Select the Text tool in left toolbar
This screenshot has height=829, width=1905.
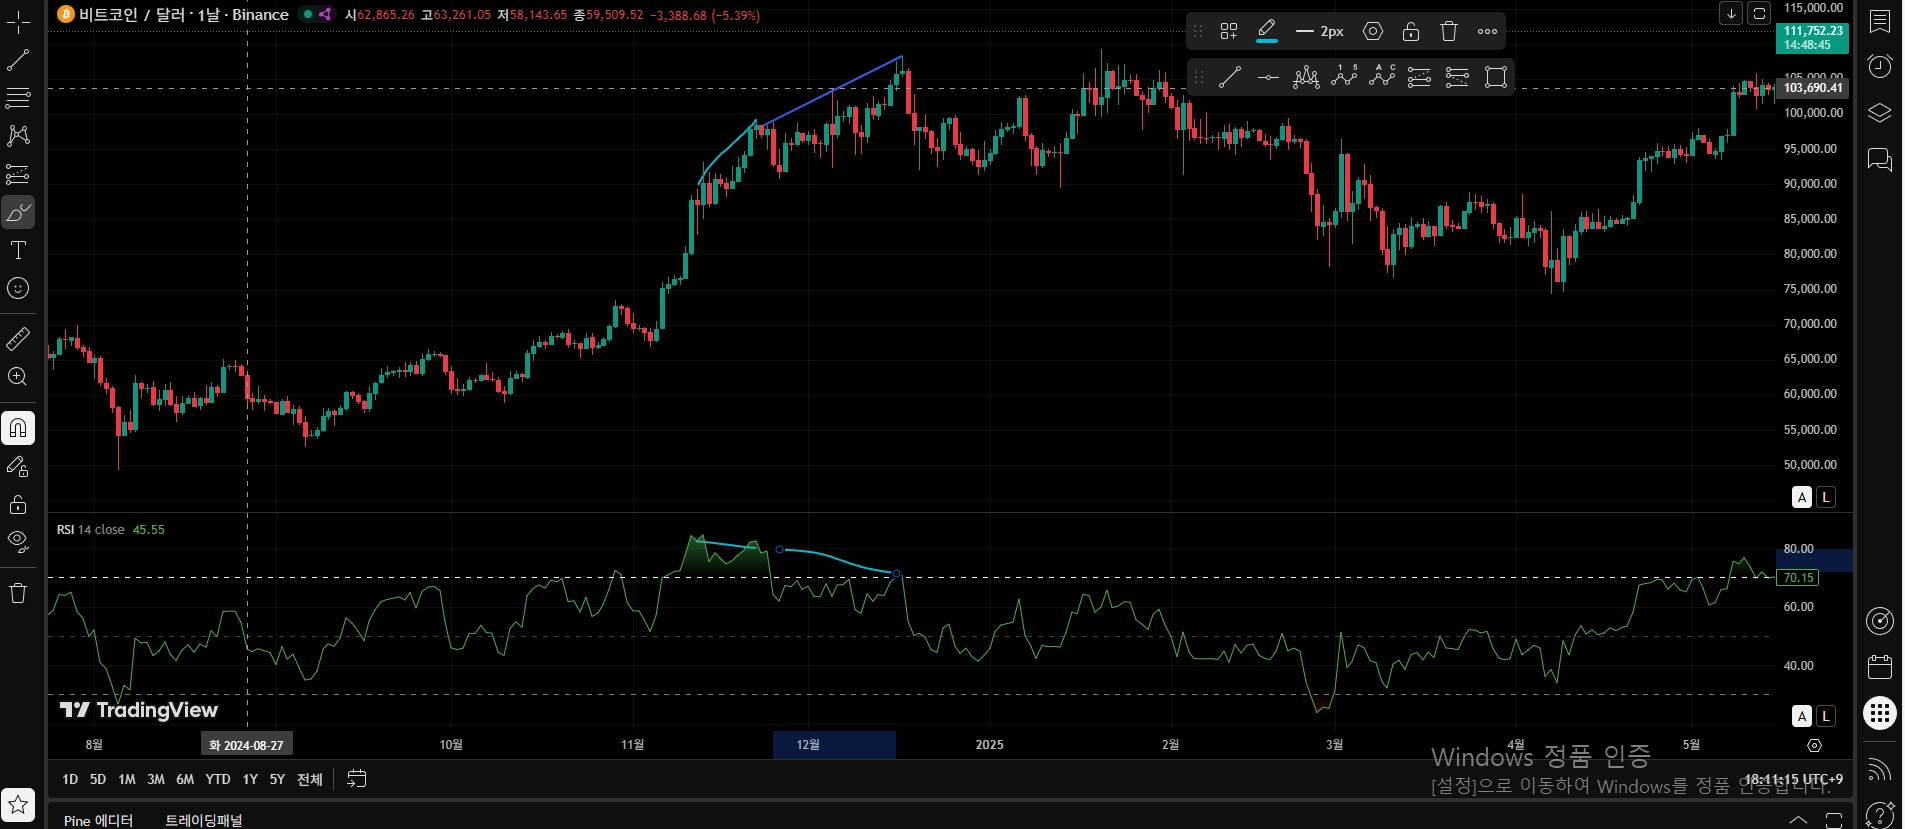[x=18, y=250]
